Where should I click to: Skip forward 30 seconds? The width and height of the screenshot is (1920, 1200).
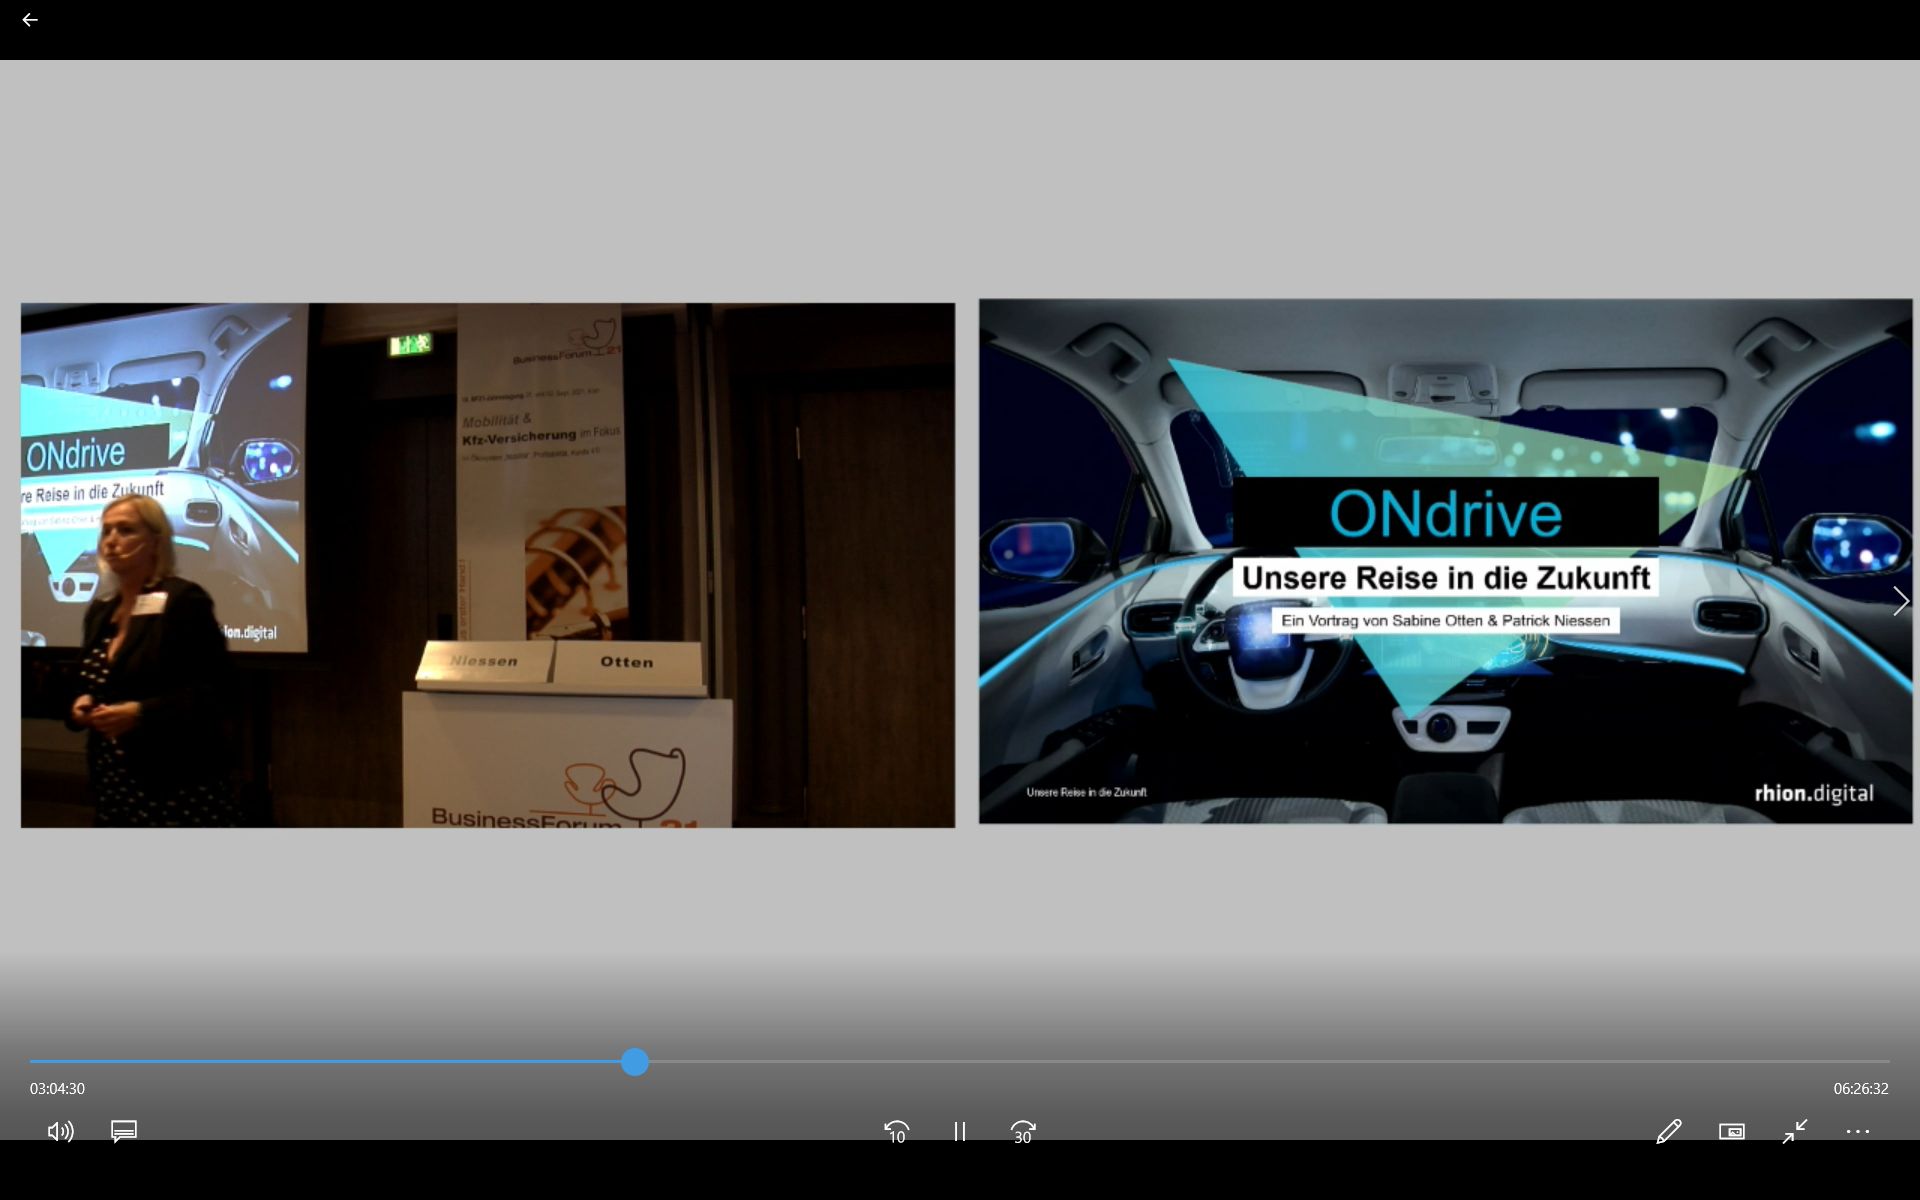1022,1131
